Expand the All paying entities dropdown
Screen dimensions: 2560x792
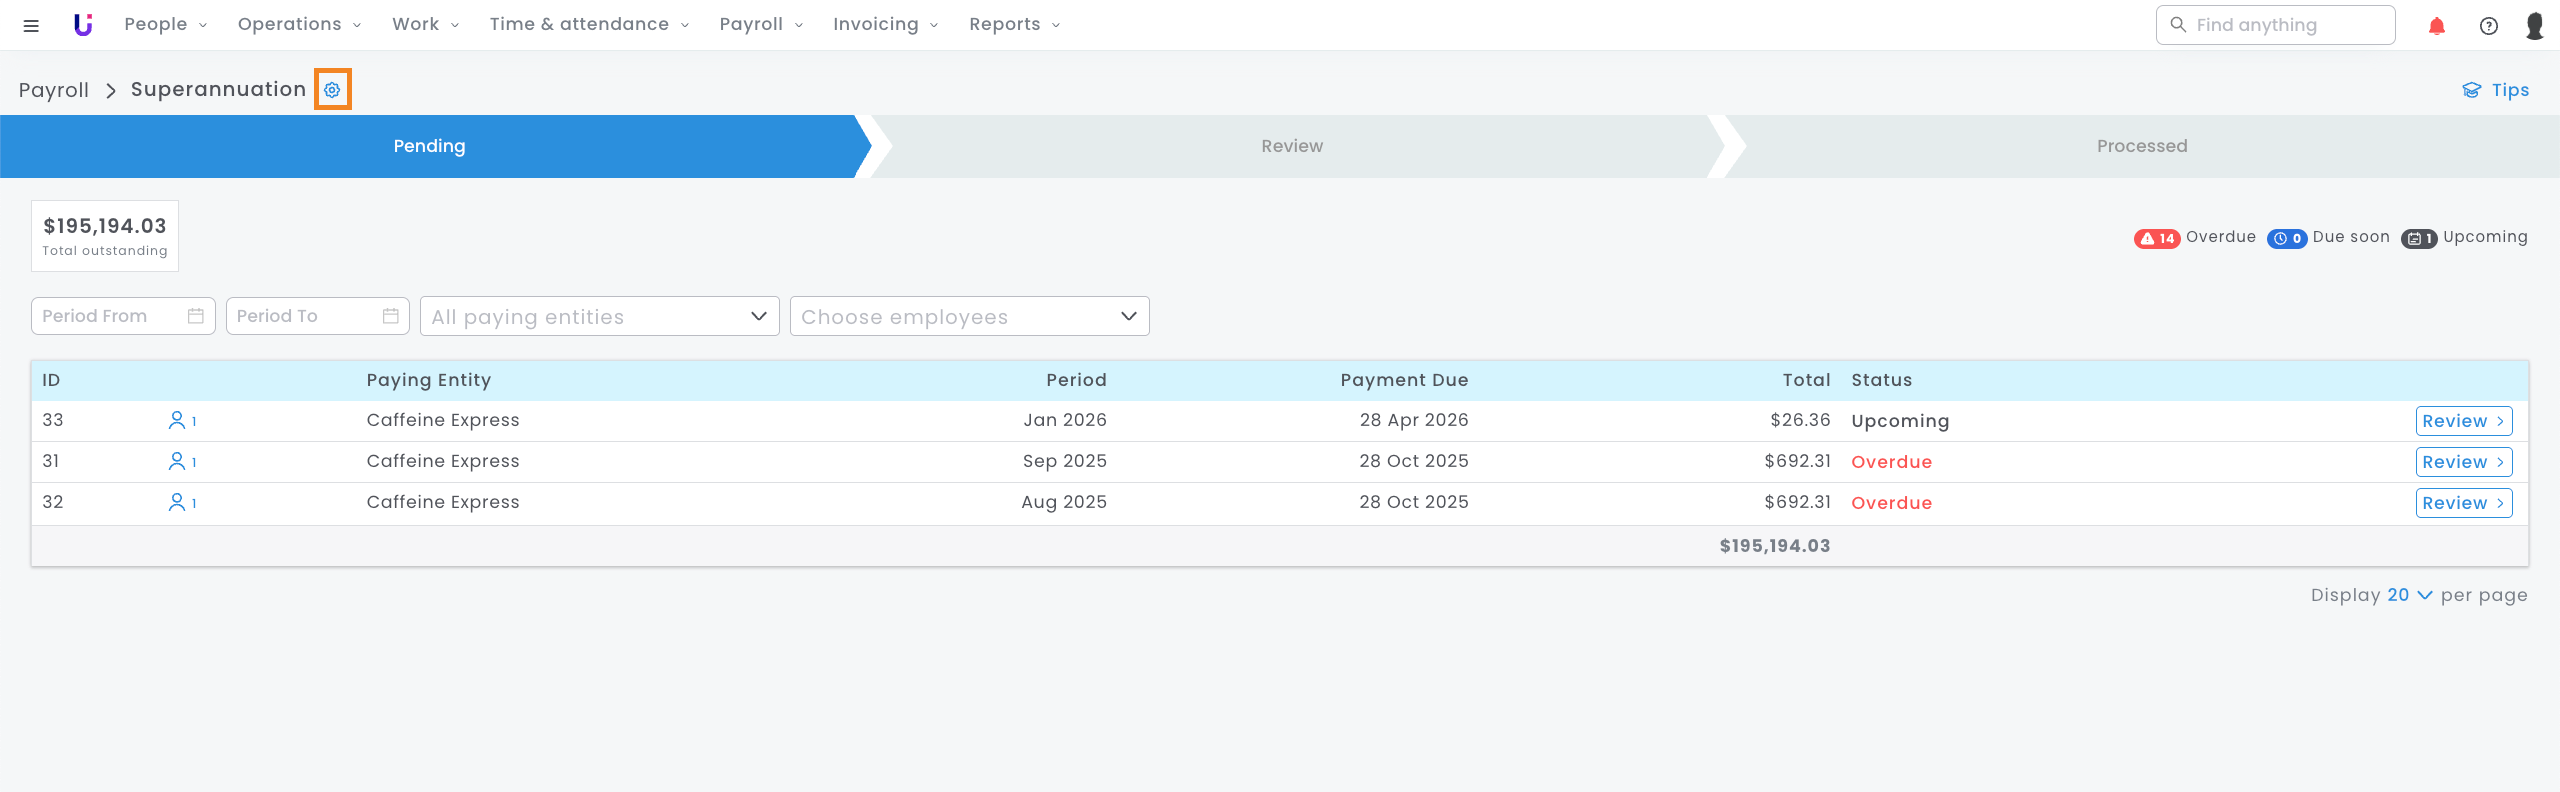(599, 317)
